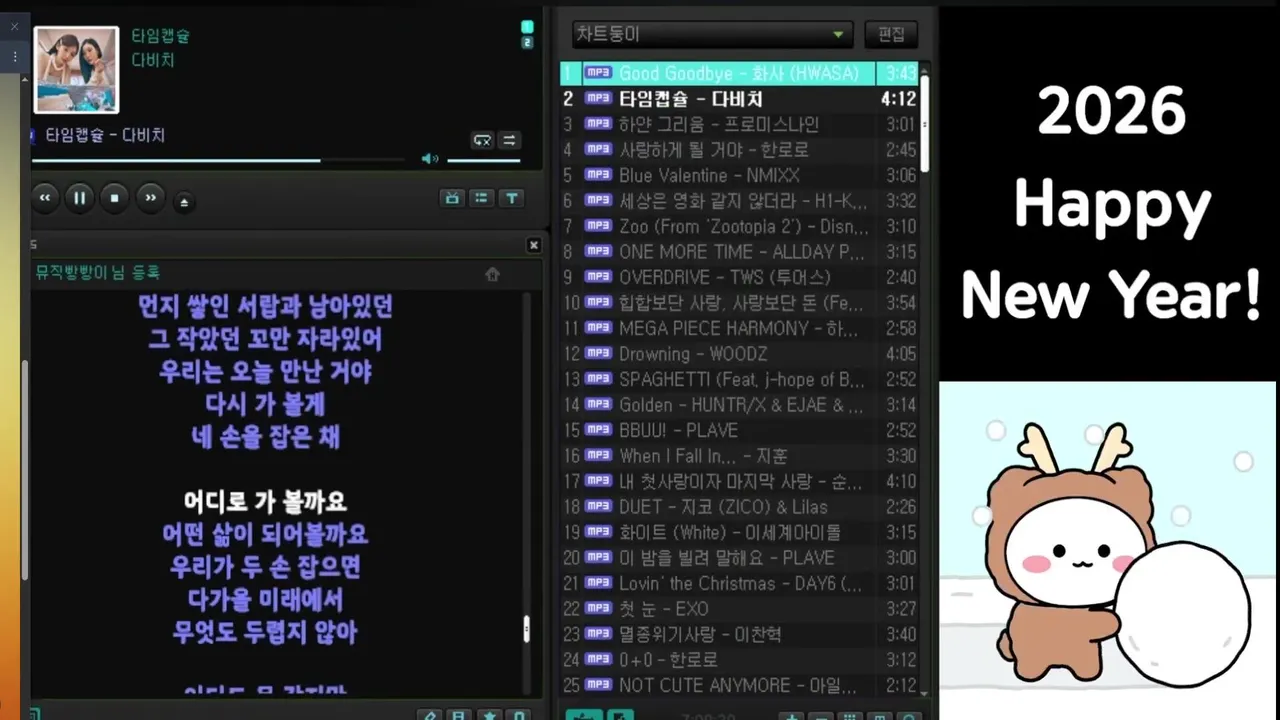Select OVERDRIVE - TWS track
Screen dimensions: 1280x720
tap(739, 277)
